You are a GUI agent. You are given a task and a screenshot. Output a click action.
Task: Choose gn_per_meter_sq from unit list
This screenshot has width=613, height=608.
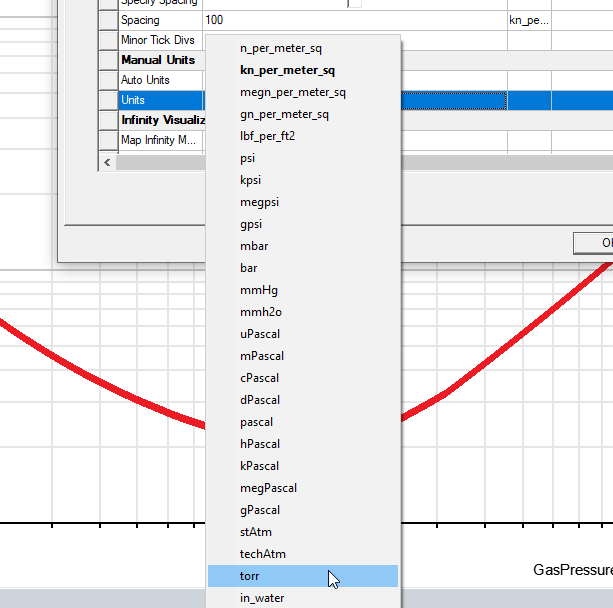click(x=303, y=115)
